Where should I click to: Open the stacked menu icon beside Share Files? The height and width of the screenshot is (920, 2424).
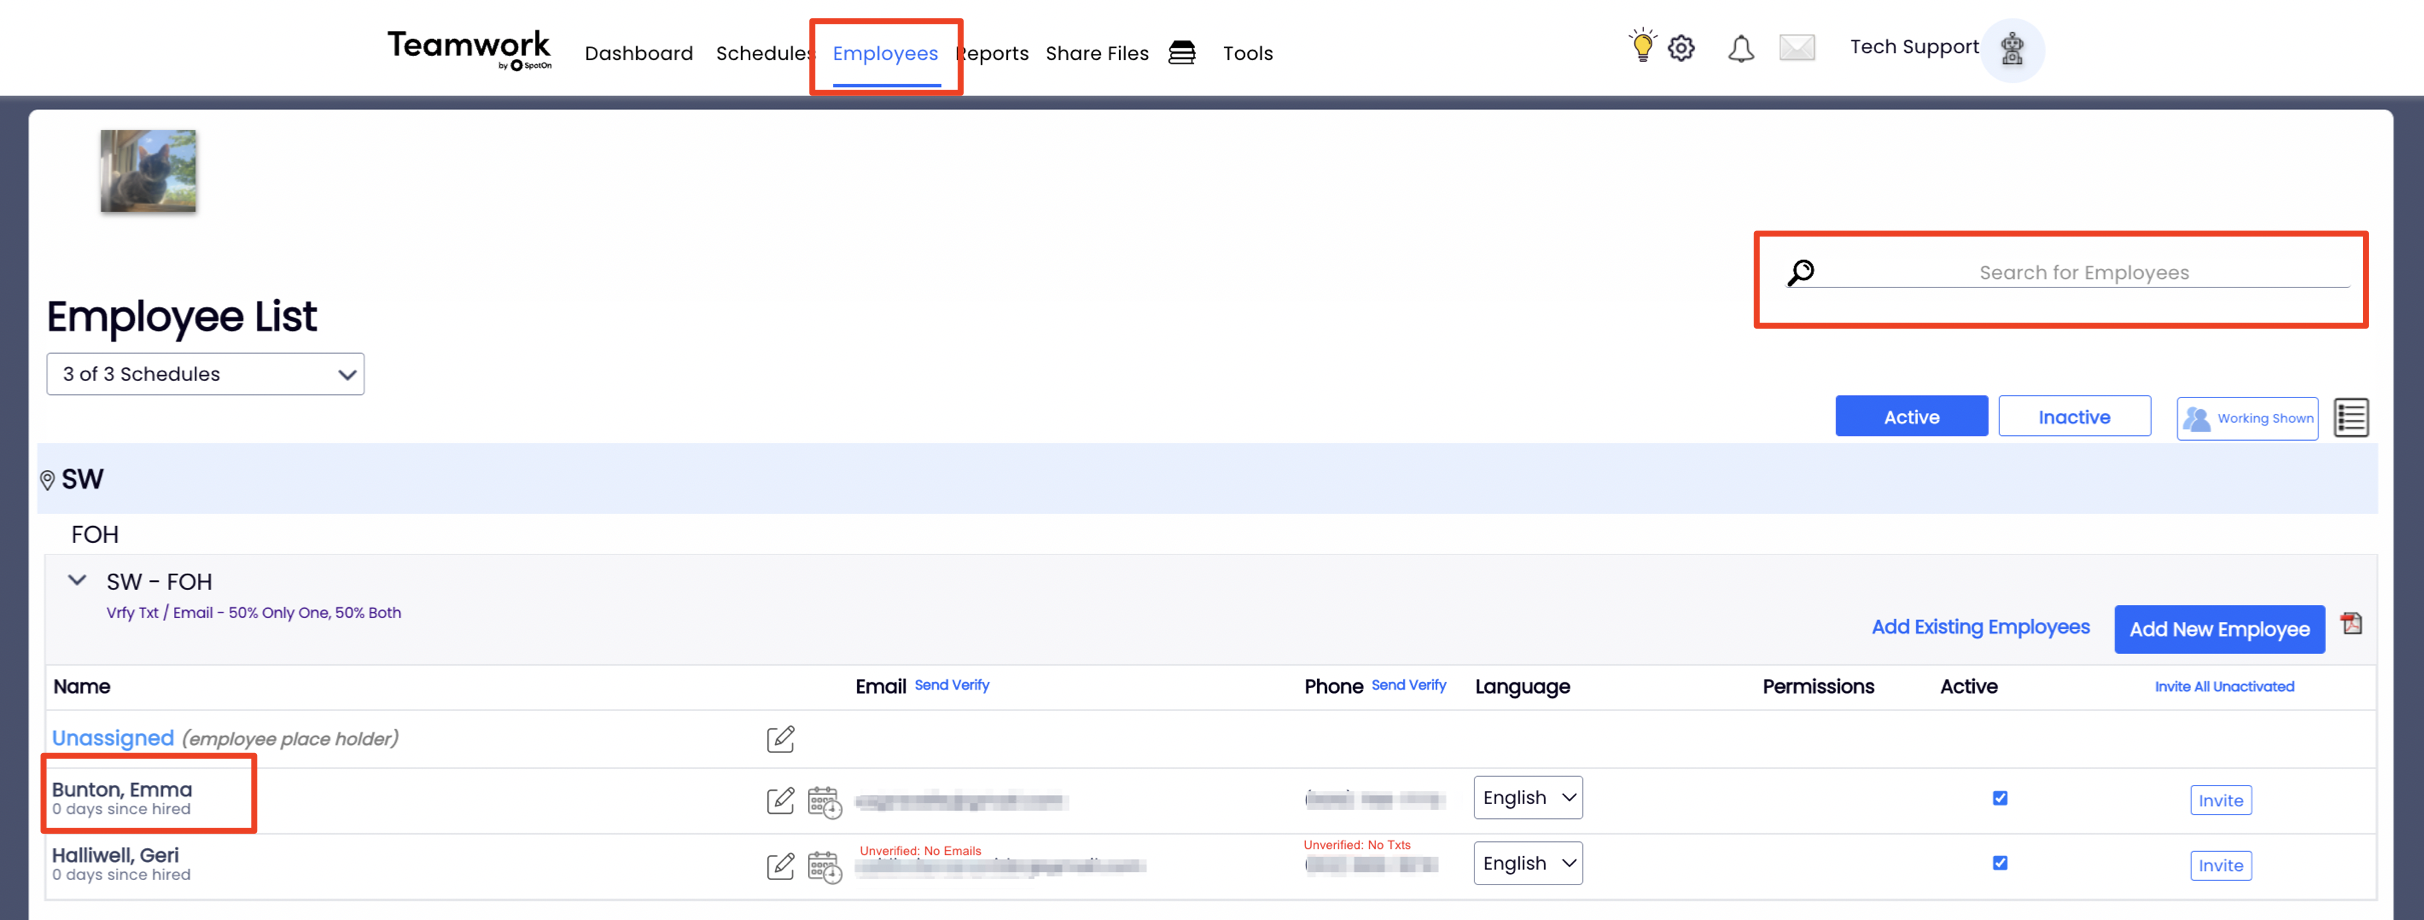point(1182,53)
